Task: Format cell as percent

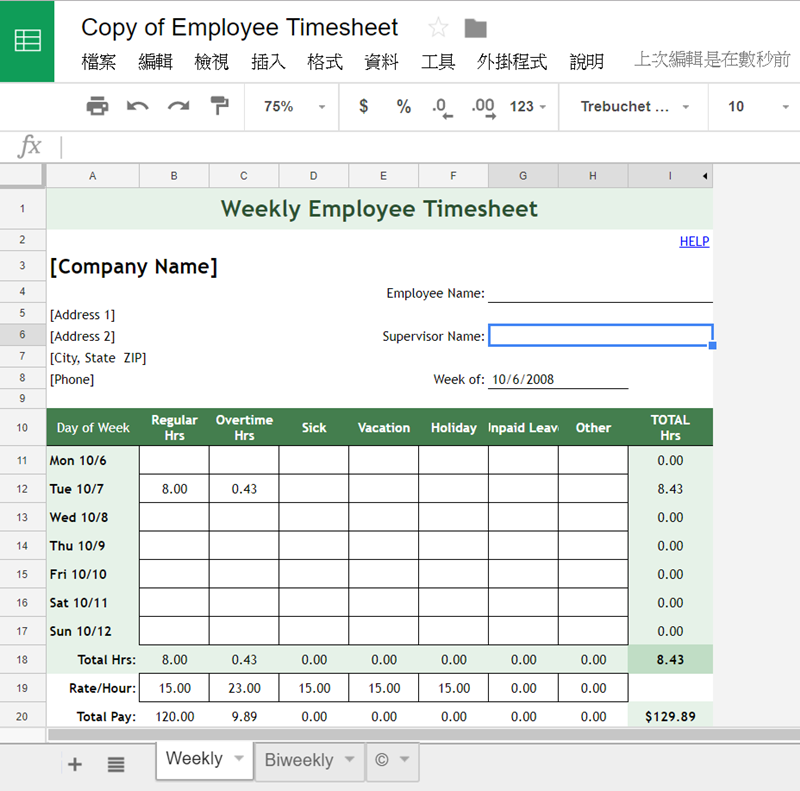Action: [x=404, y=106]
